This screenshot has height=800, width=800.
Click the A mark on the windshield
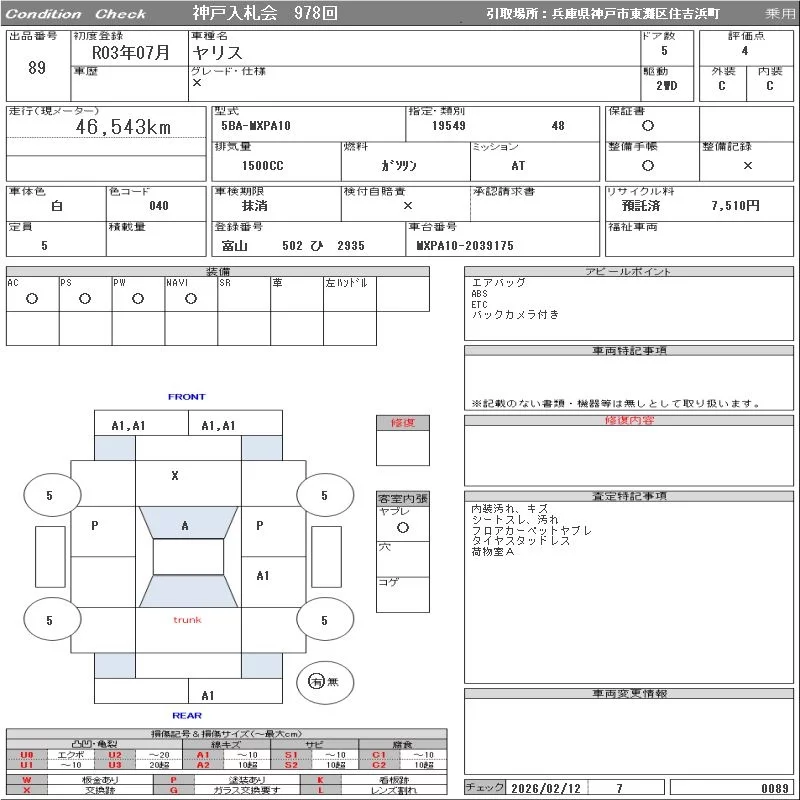coord(185,526)
